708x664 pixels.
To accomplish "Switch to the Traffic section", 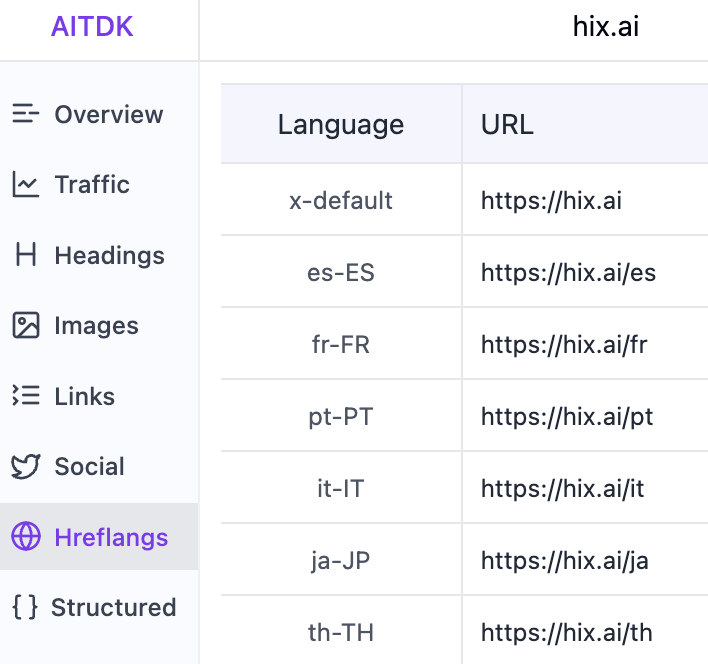I will (x=92, y=185).
